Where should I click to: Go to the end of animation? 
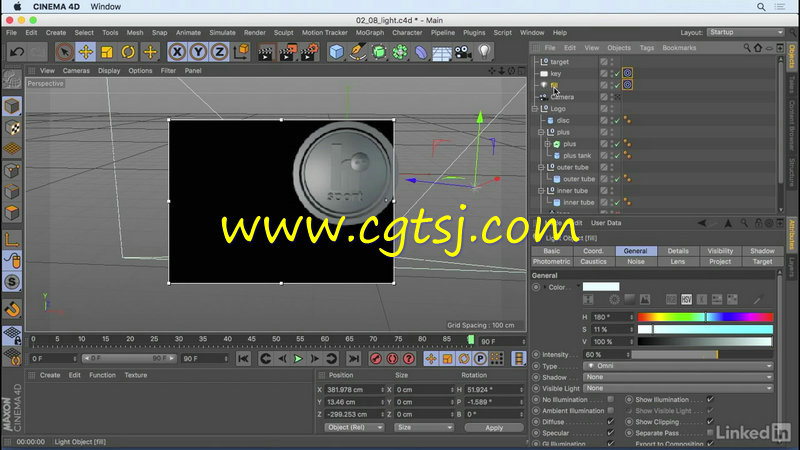pos(353,359)
